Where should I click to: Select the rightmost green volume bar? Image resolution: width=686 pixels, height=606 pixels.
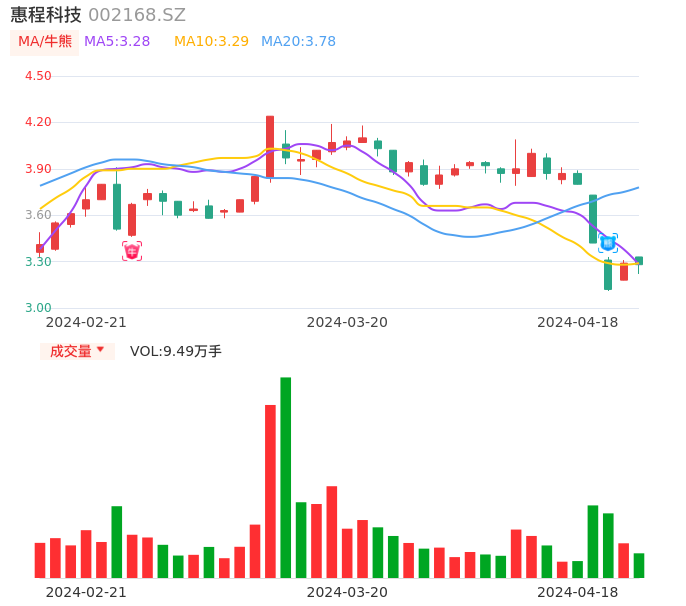(x=639, y=565)
